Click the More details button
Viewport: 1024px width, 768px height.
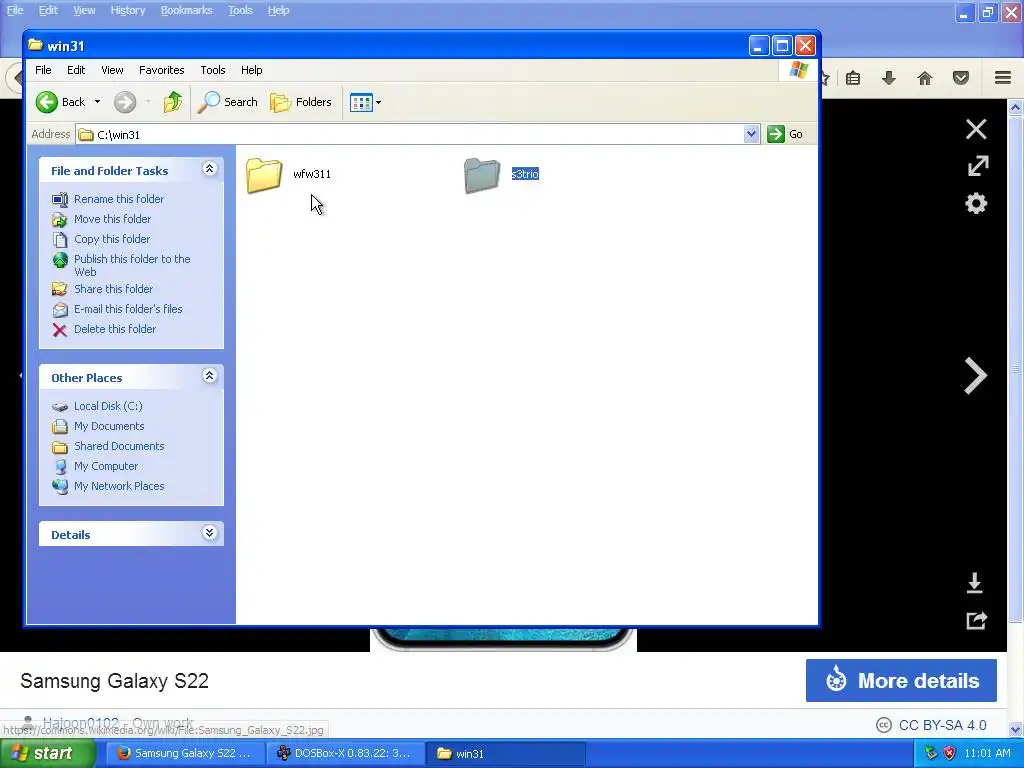coord(901,680)
